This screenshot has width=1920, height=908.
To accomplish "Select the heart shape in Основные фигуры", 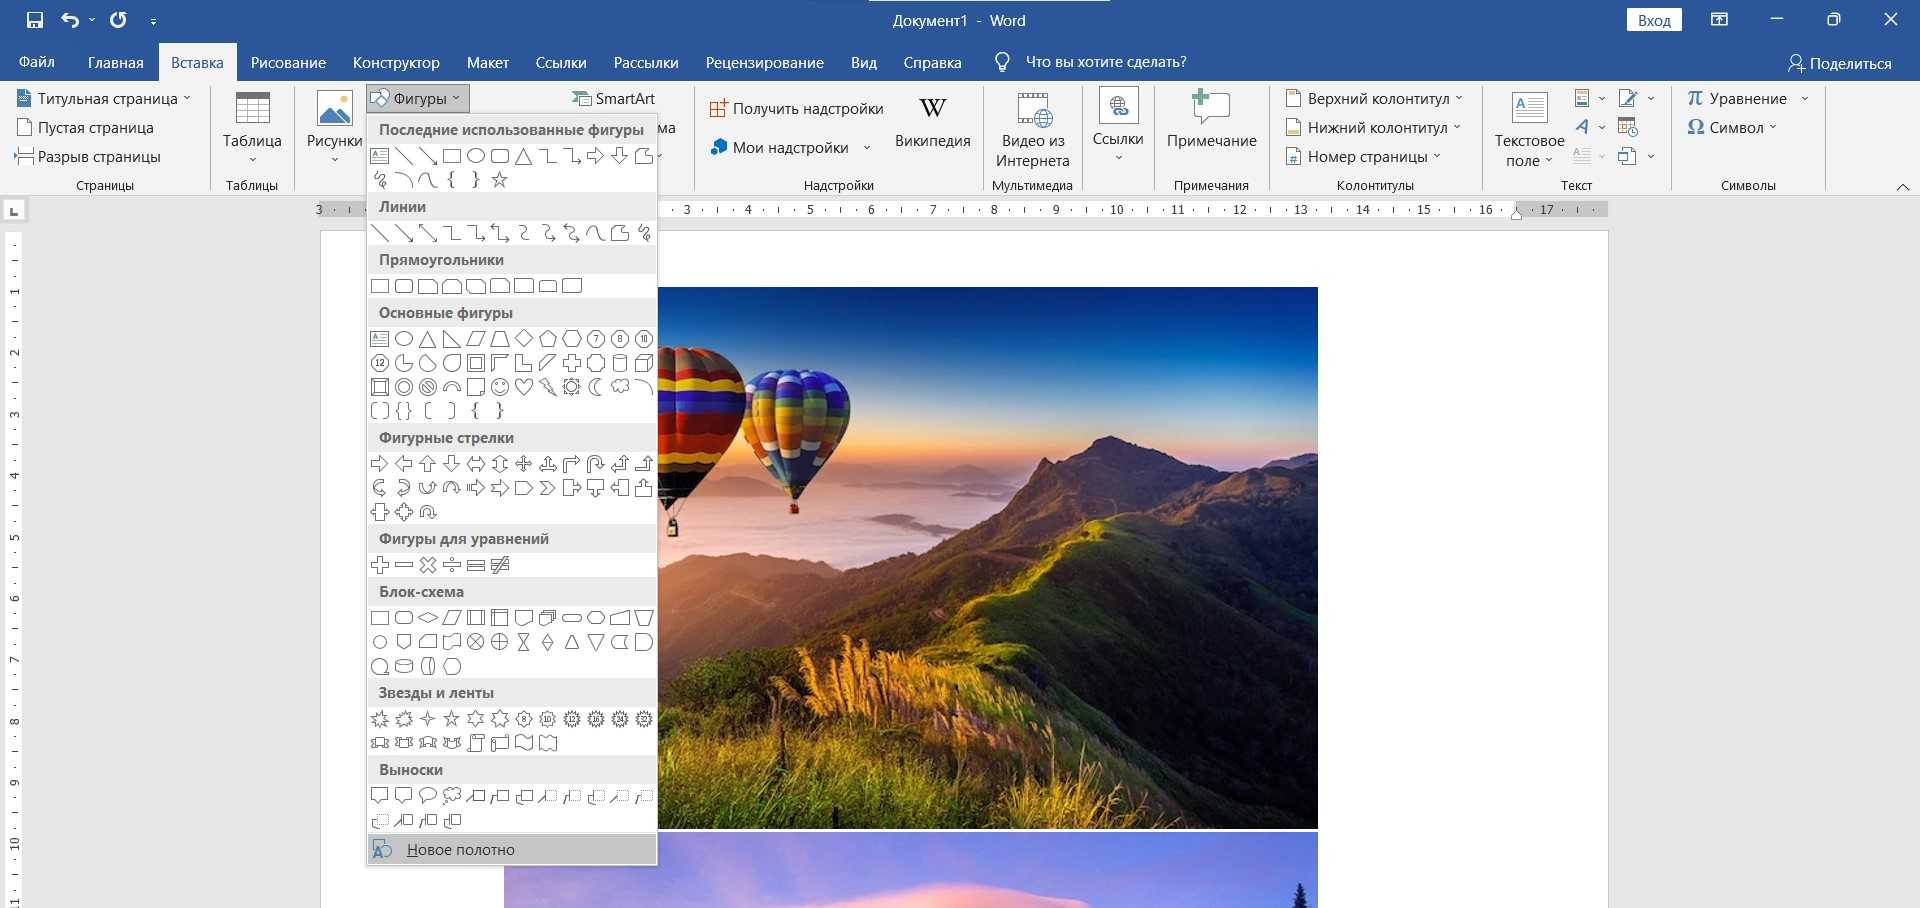I will (x=524, y=387).
